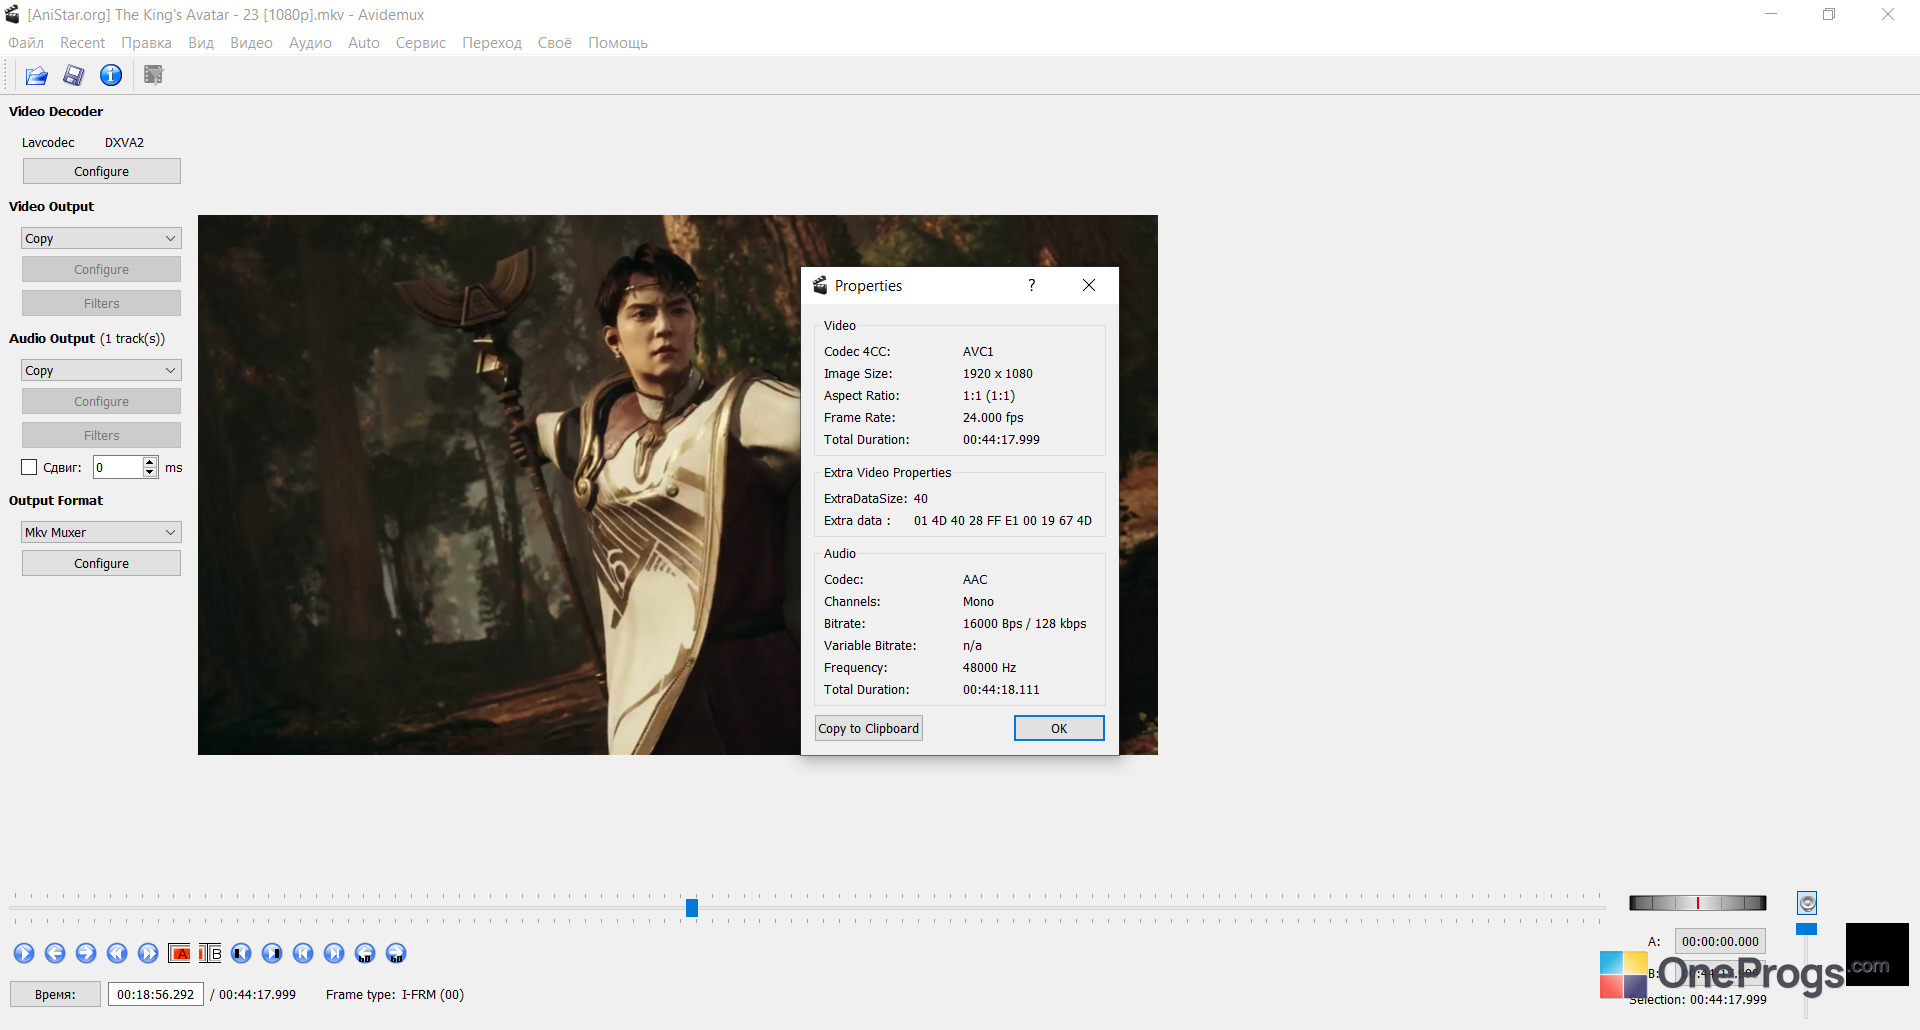Click the Bitrate 16000 Bps / 128 kbps value
This screenshot has height=1030, width=1920.
click(1024, 623)
